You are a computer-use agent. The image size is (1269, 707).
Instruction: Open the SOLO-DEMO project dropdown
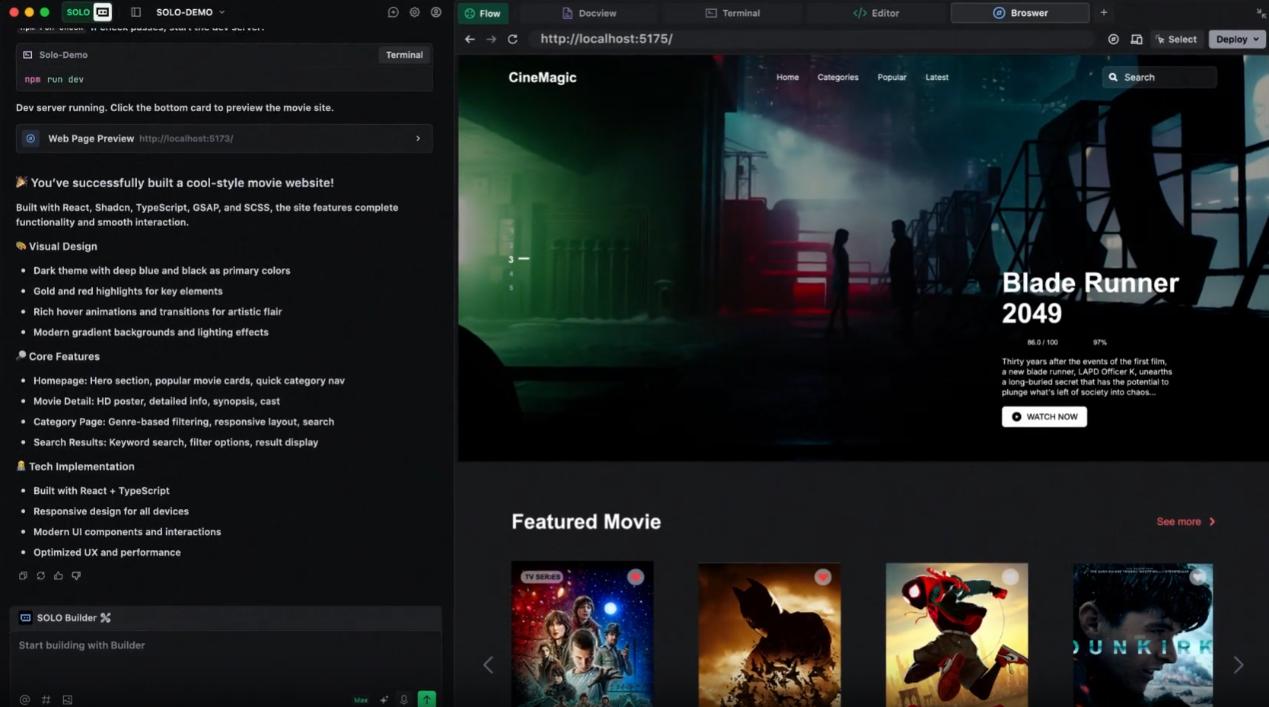pos(190,12)
